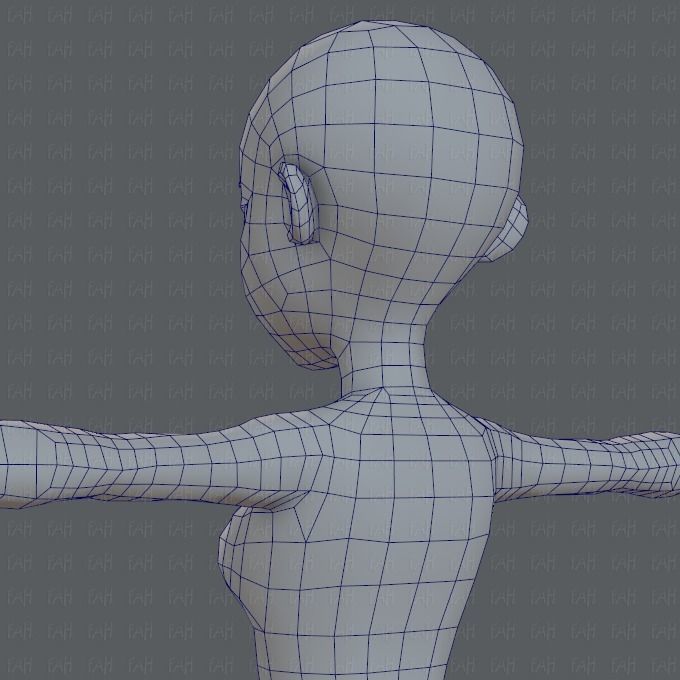Screen dimensions: 680x680
Task: Pick the neck of the character mesh
Action: tap(385, 358)
